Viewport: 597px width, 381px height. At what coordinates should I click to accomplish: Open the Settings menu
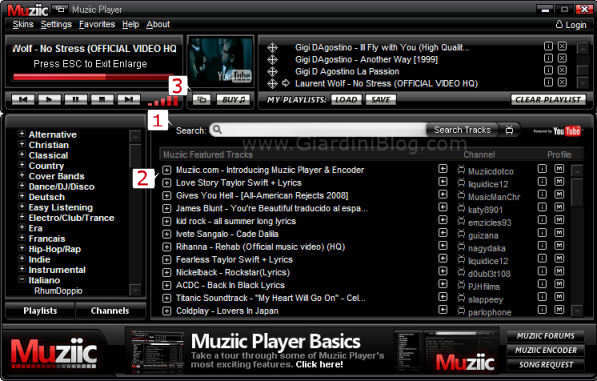pyautogui.click(x=56, y=24)
